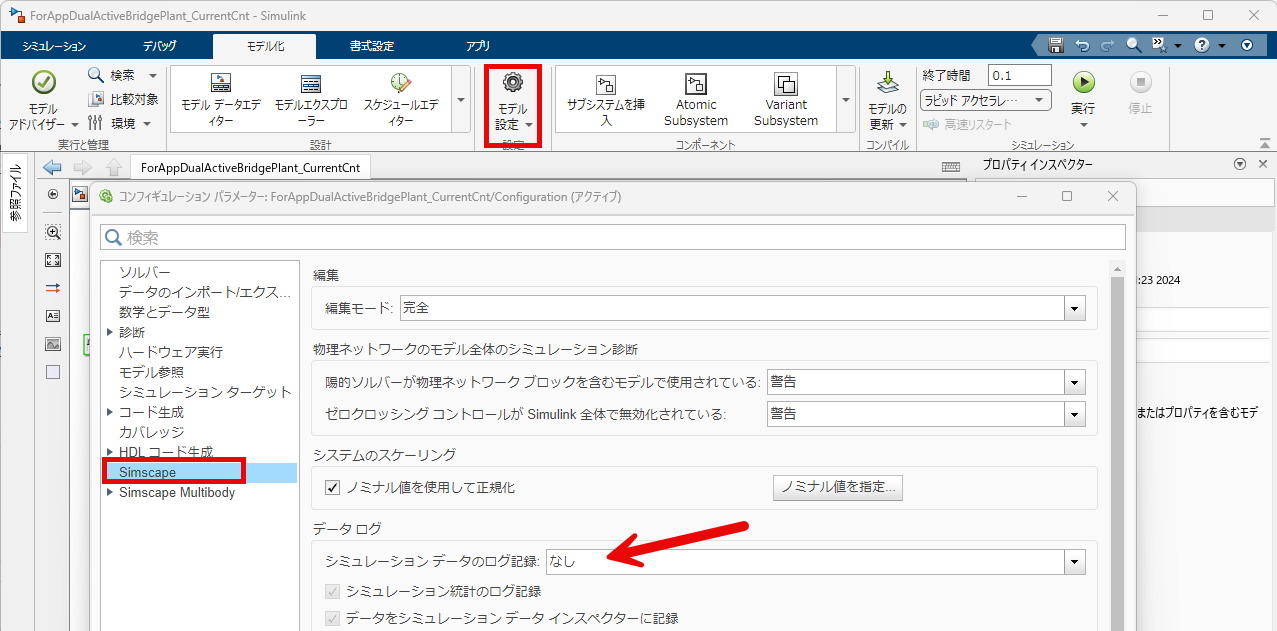Save the model with the floppy icon
The width and height of the screenshot is (1277, 631).
tap(1055, 45)
